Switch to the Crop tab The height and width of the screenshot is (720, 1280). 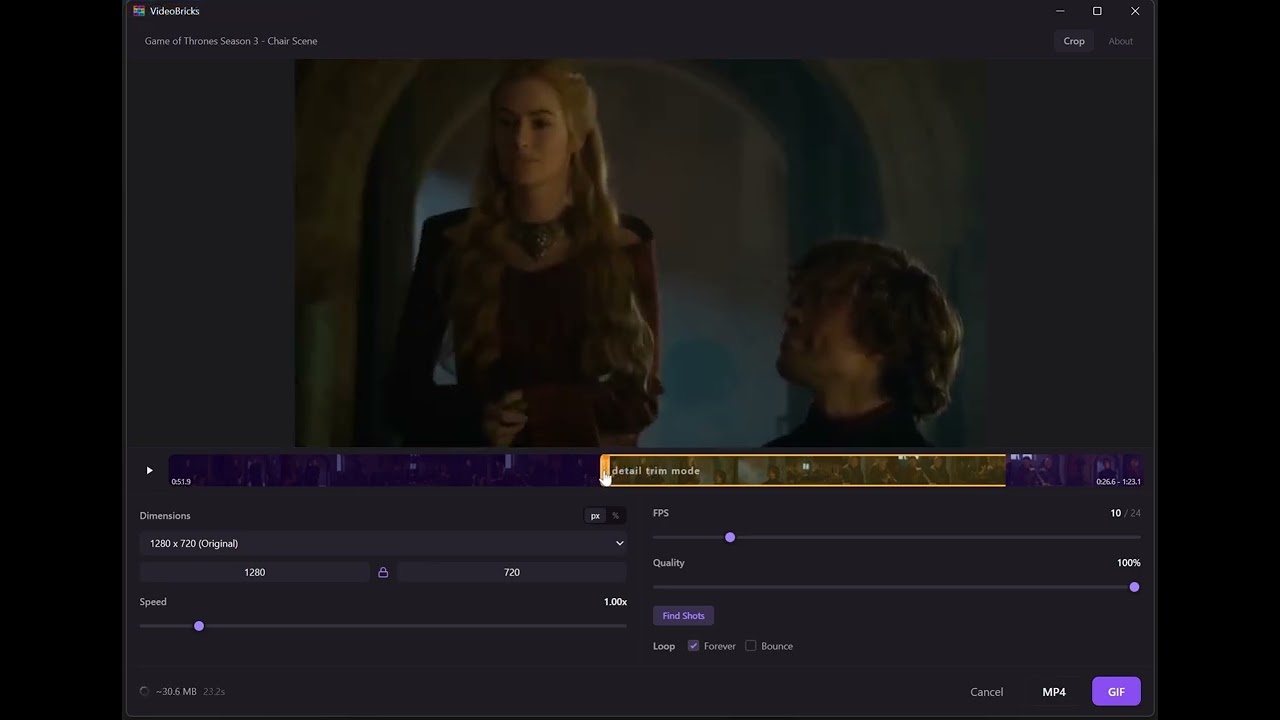(x=1074, y=41)
